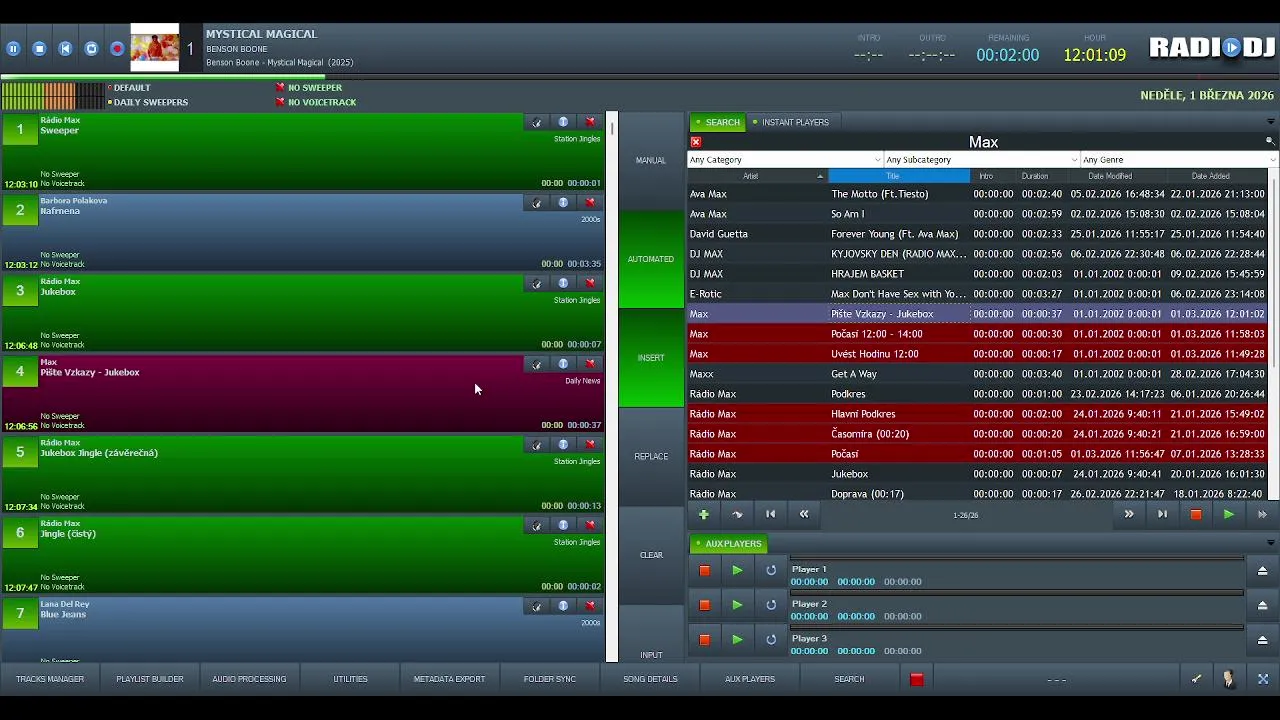Viewport: 1280px width, 720px height.
Task: Go to previous page of search results
Action: coord(804,514)
